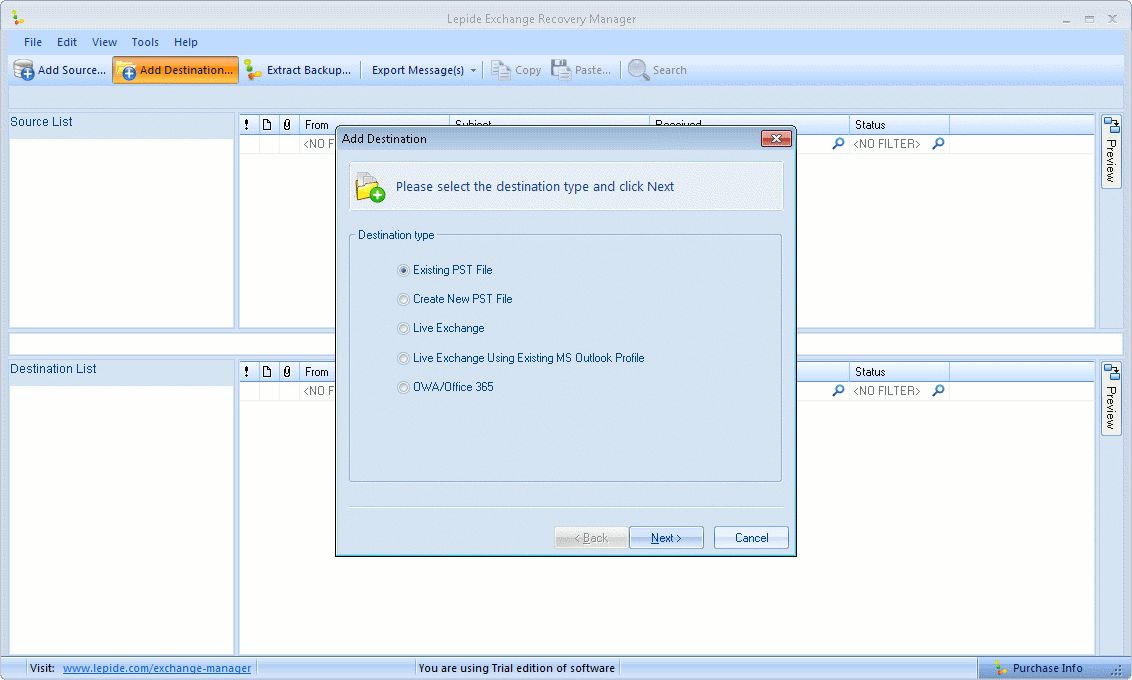
Task: Expand the source Preview side panel
Action: 1111,152
